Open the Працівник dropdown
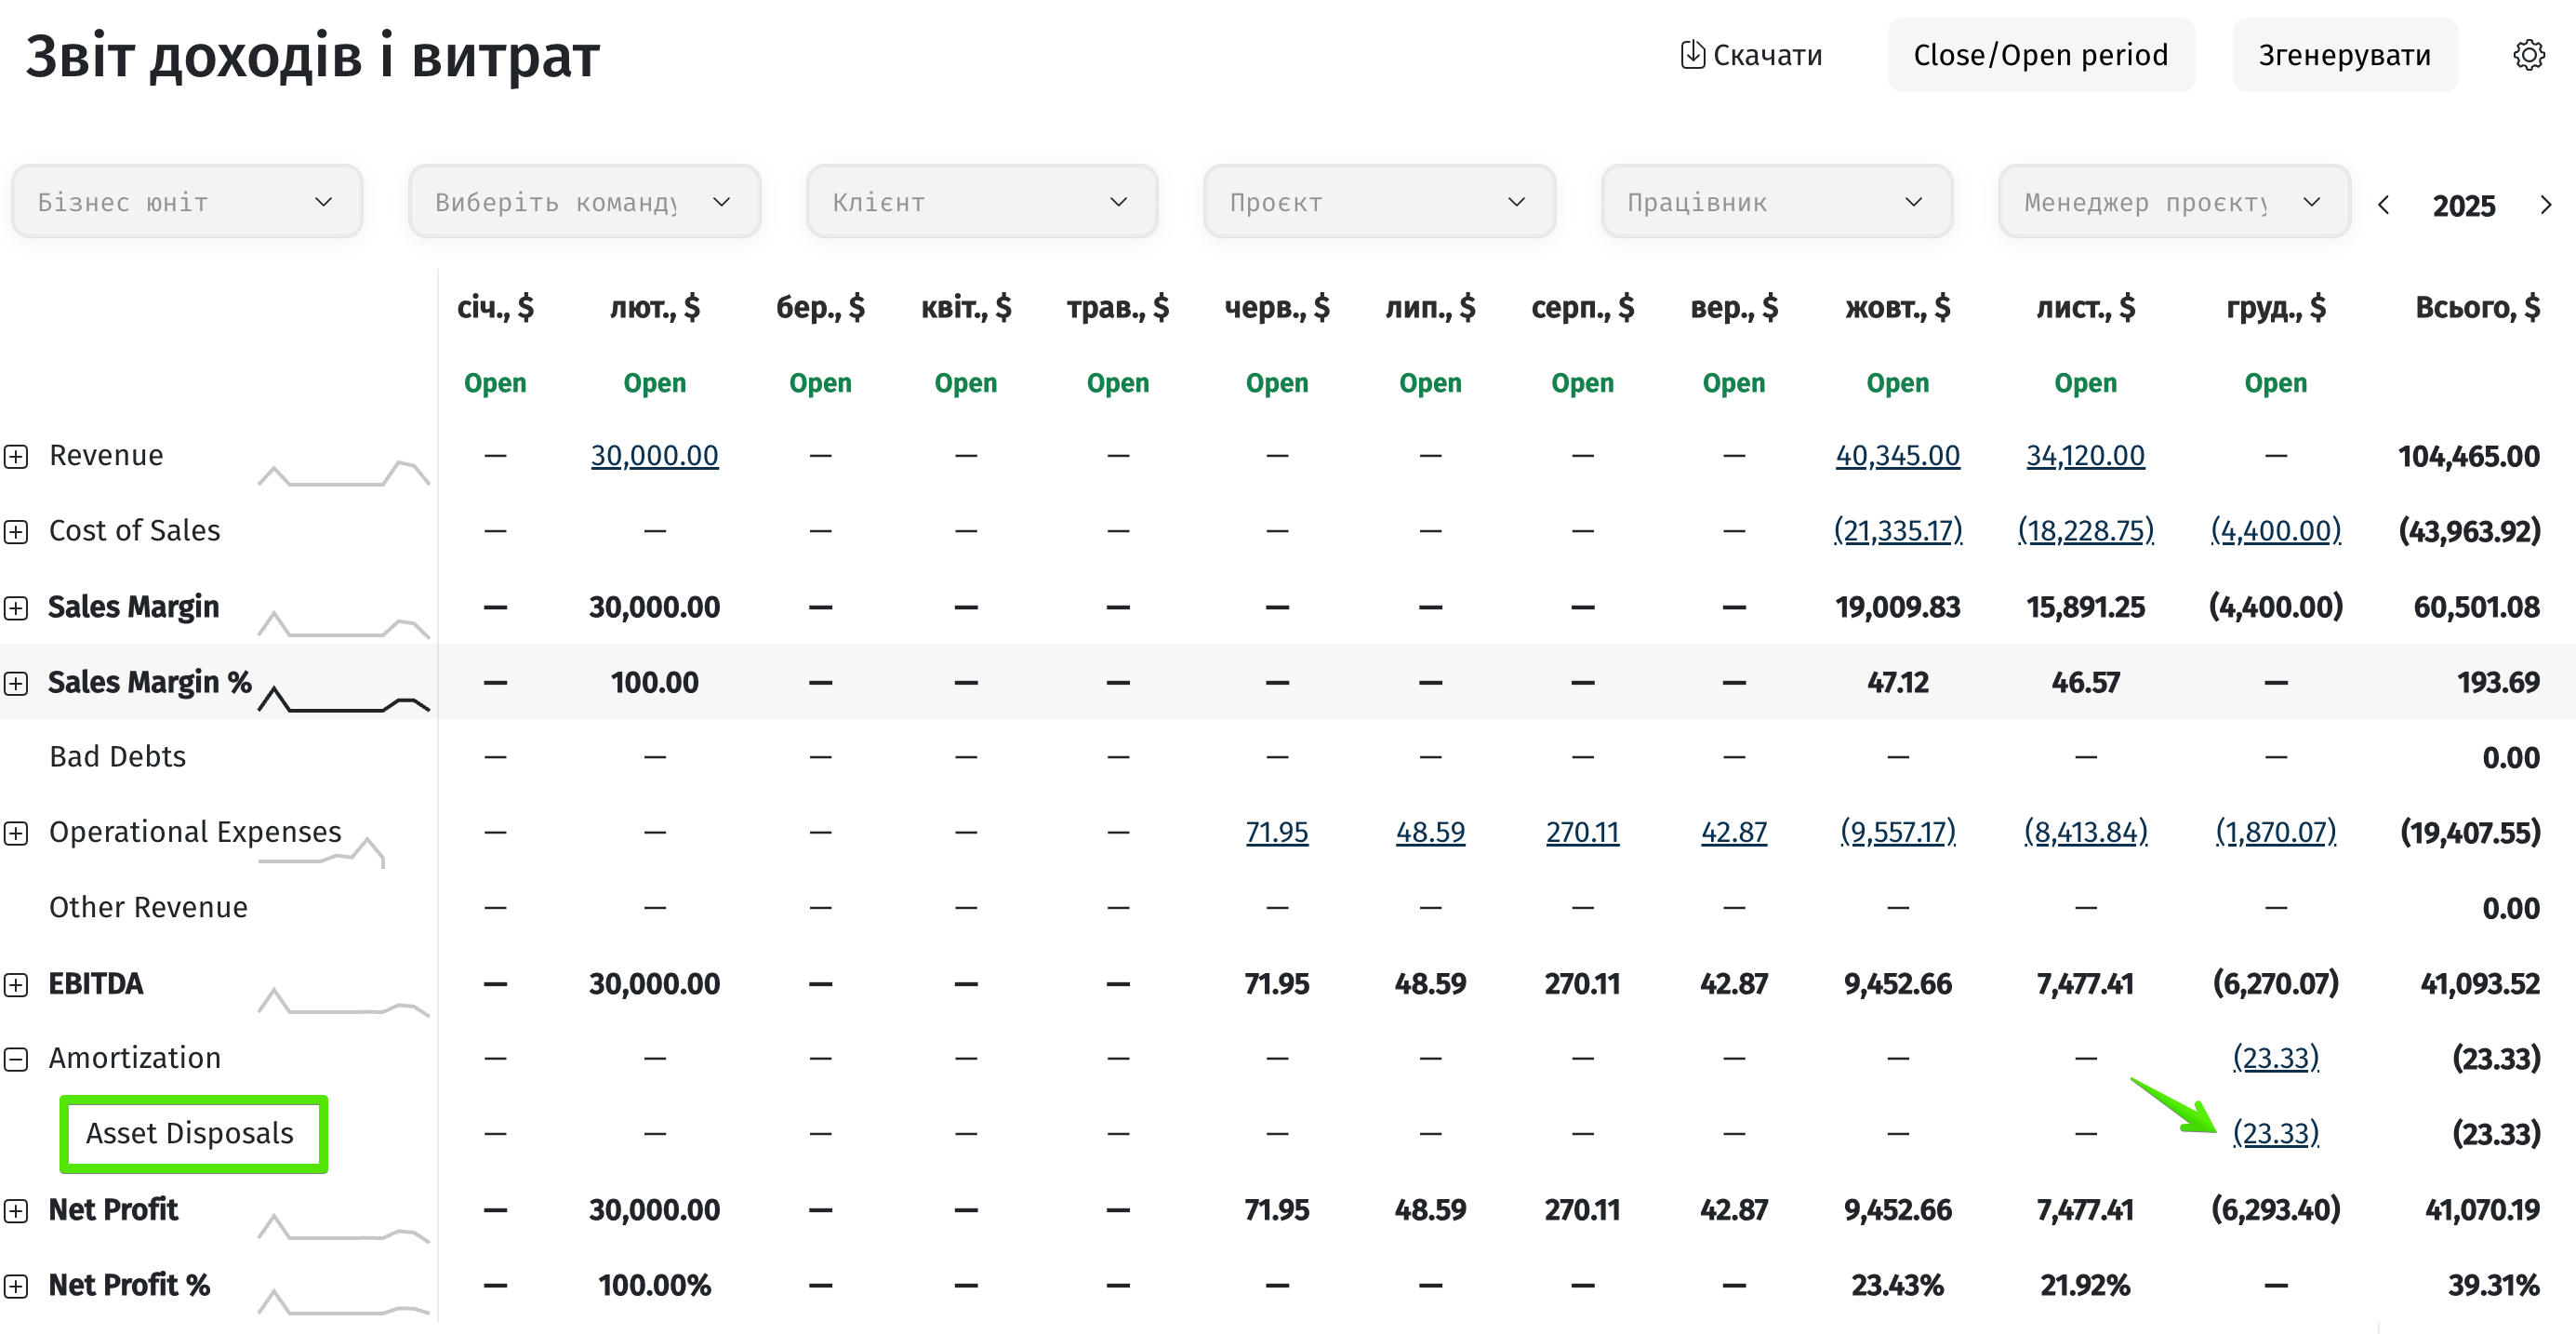This screenshot has height=1334, width=2576. coord(1776,202)
